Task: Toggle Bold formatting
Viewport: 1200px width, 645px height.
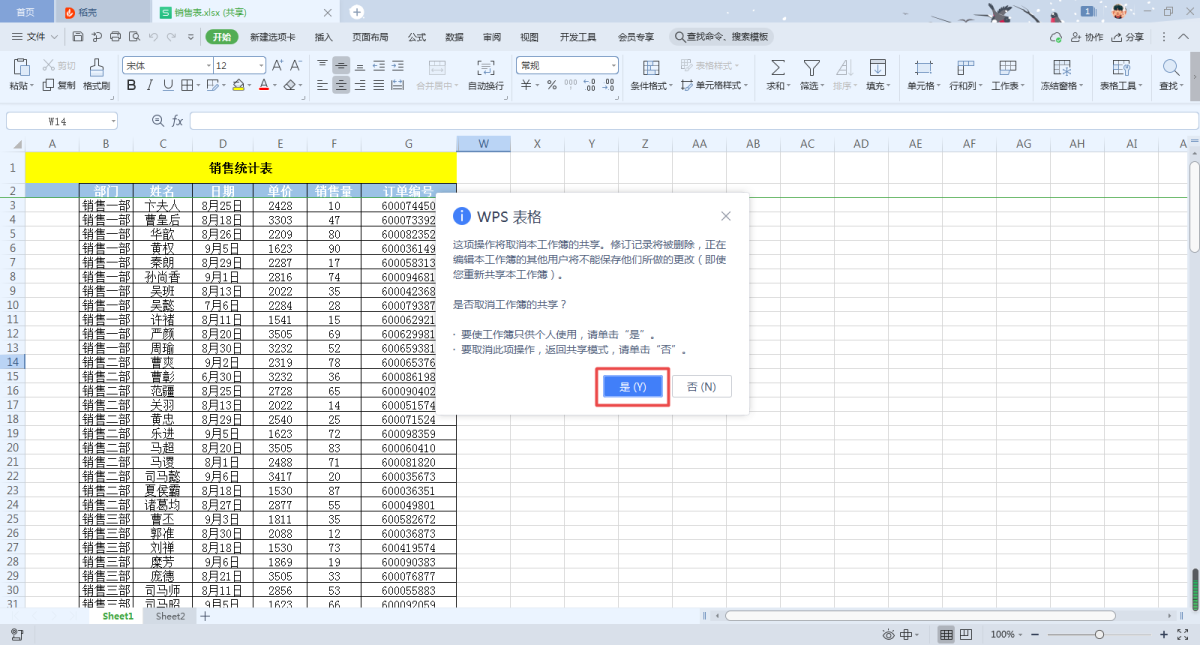Action: (x=131, y=86)
